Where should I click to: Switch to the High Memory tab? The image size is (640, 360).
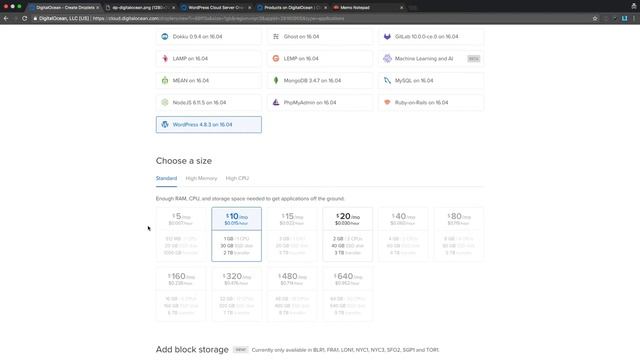click(201, 178)
